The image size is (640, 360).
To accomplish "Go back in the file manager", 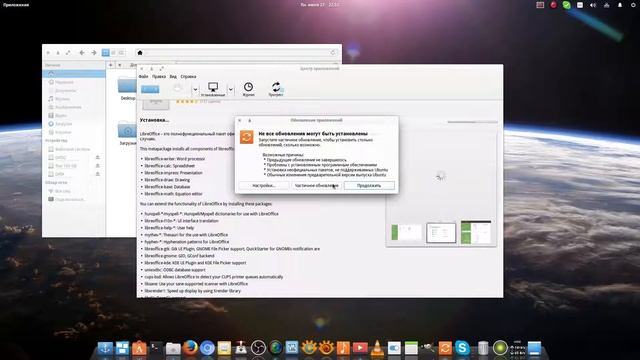I will pos(82,53).
